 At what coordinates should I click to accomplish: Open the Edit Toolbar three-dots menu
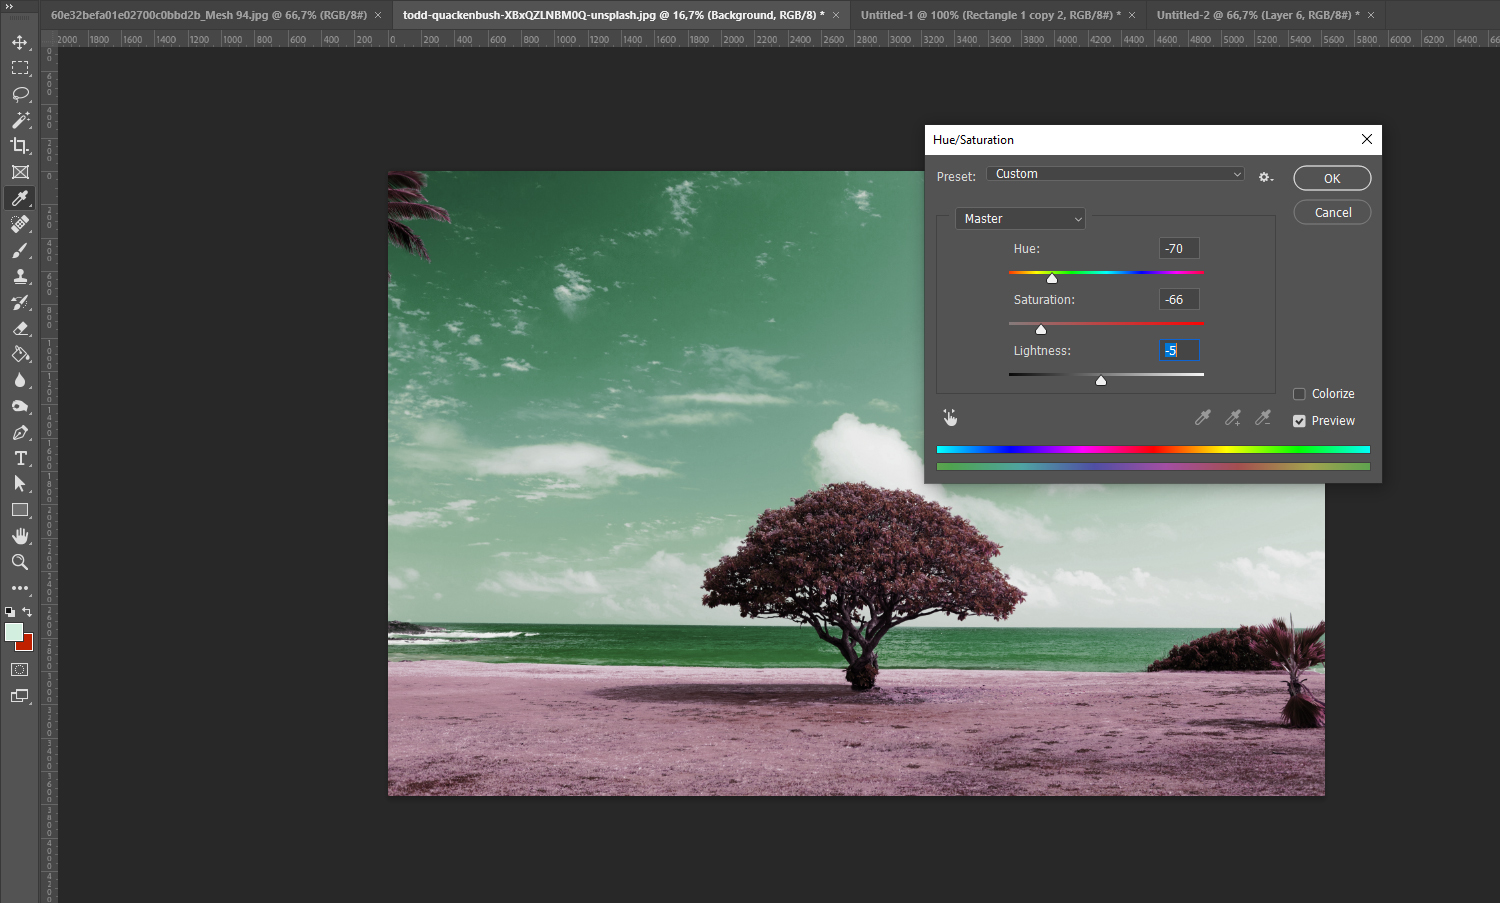[x=20, y=588]
